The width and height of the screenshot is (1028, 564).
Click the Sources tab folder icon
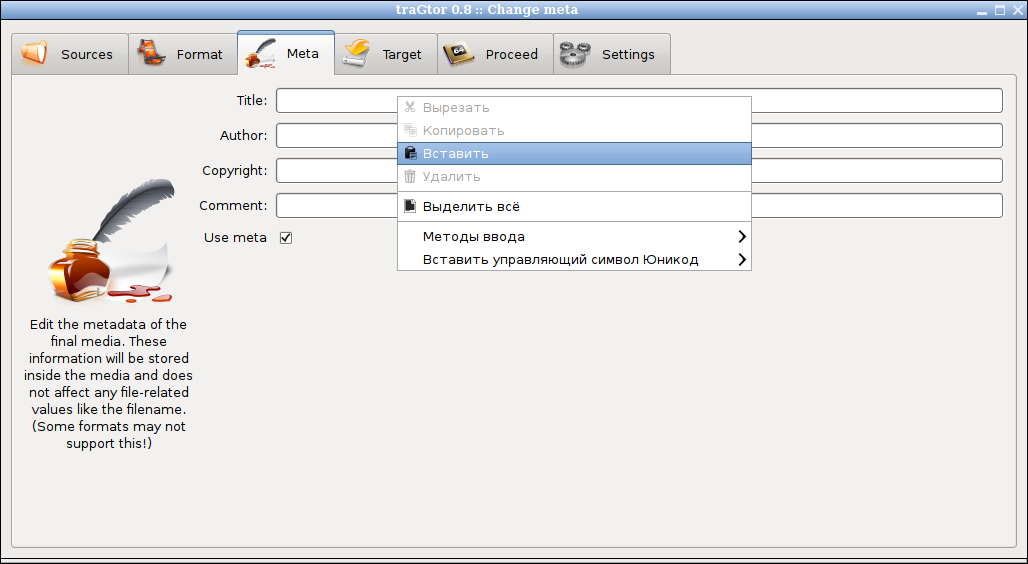33,54
